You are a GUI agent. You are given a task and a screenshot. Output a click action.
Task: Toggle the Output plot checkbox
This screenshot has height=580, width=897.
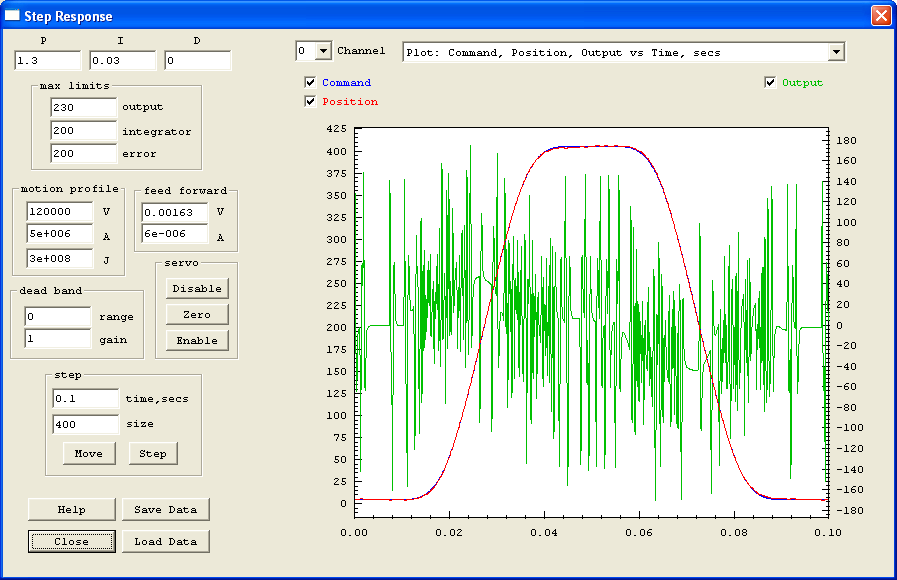[x=770, y=83]
